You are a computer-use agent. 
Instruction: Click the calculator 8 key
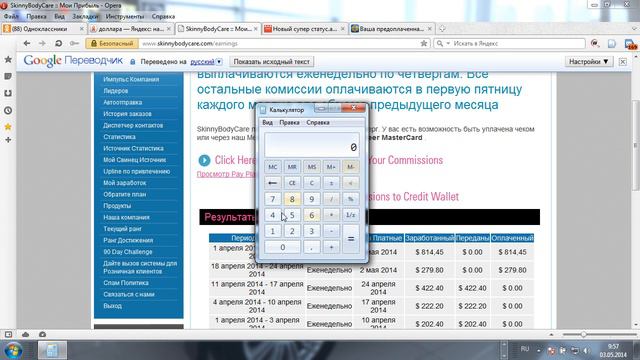292,199
